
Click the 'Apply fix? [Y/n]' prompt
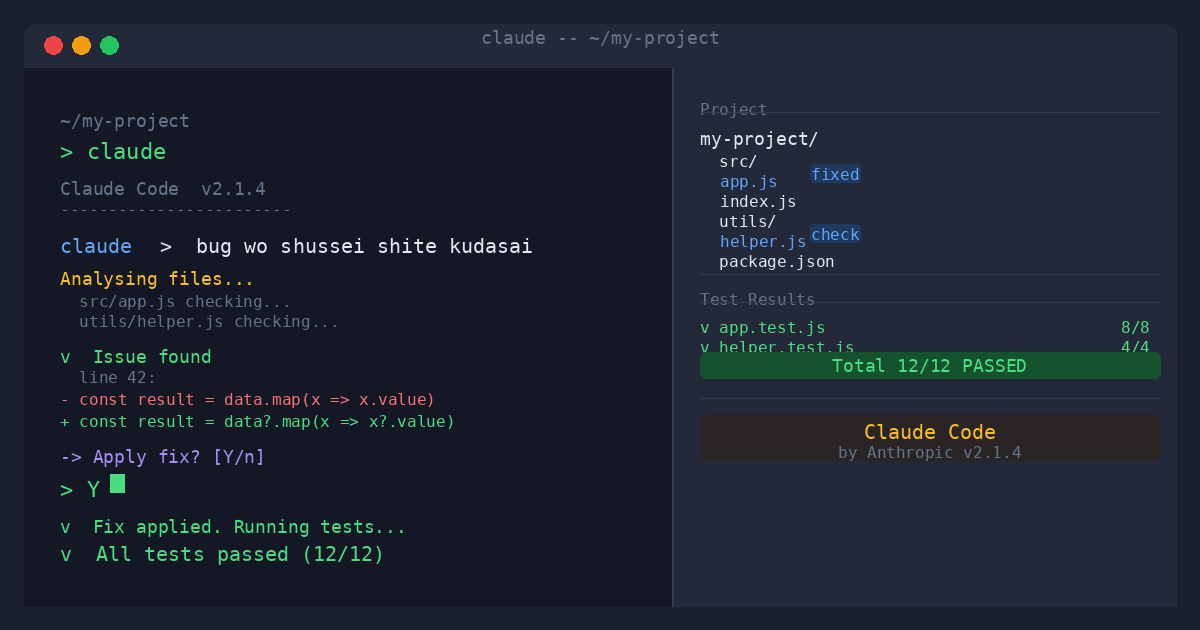pos(163,457)
